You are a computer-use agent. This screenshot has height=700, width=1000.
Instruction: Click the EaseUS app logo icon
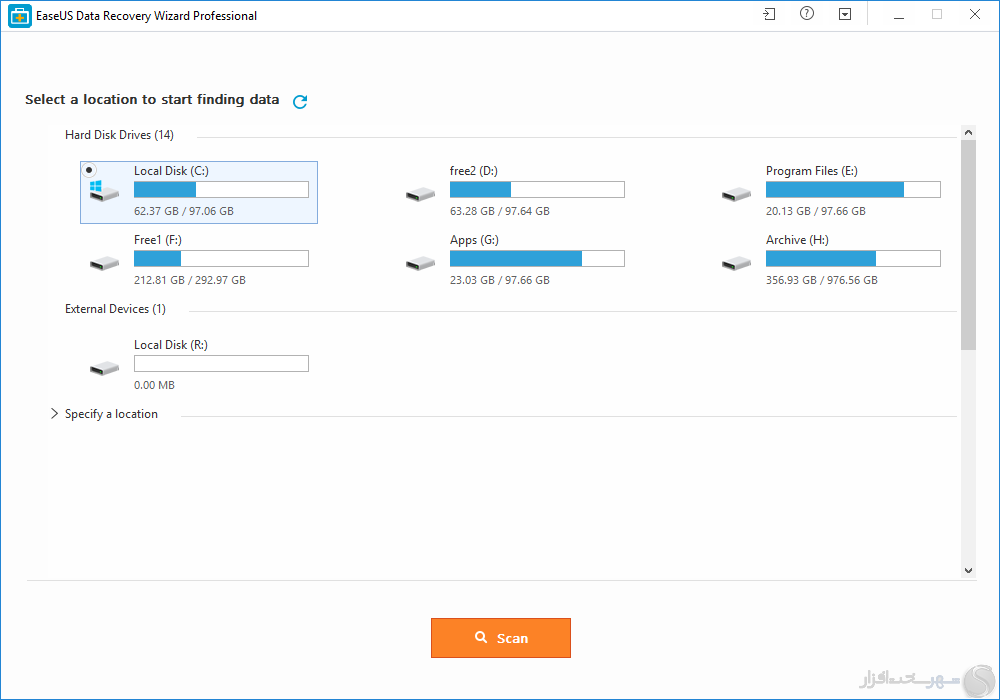[x=20, y=16]
